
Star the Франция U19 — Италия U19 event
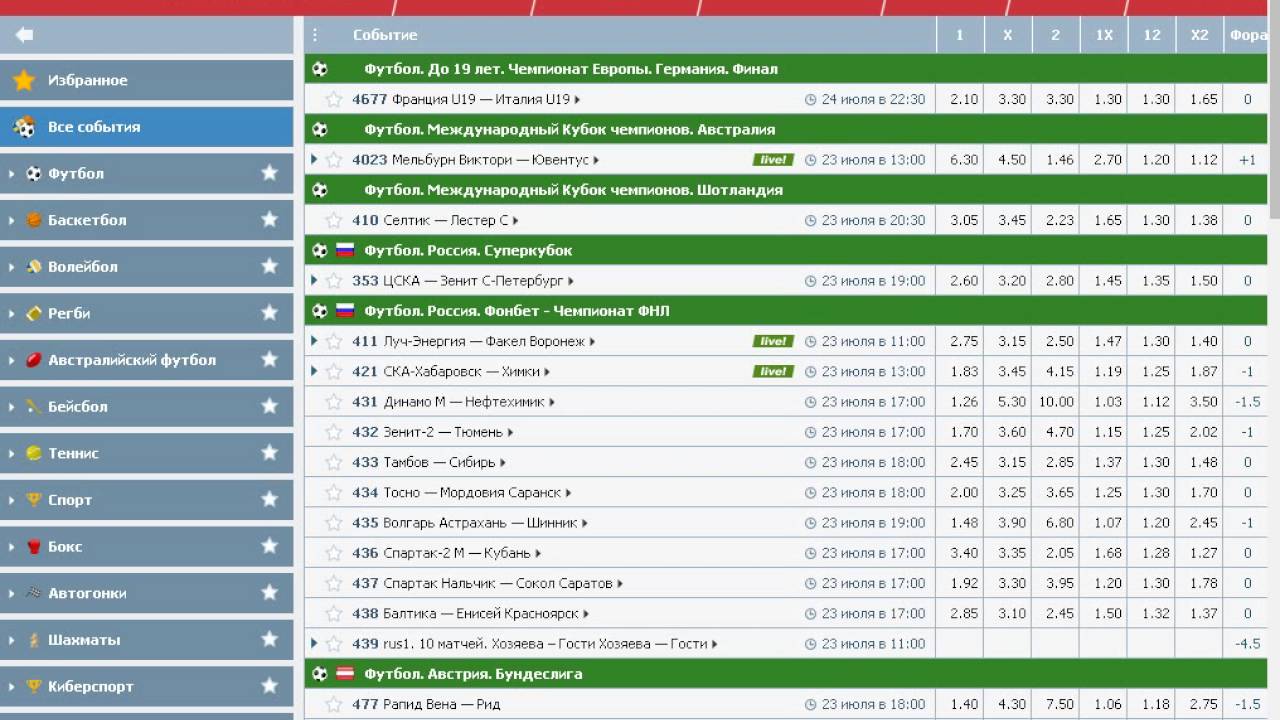[334, 99]
